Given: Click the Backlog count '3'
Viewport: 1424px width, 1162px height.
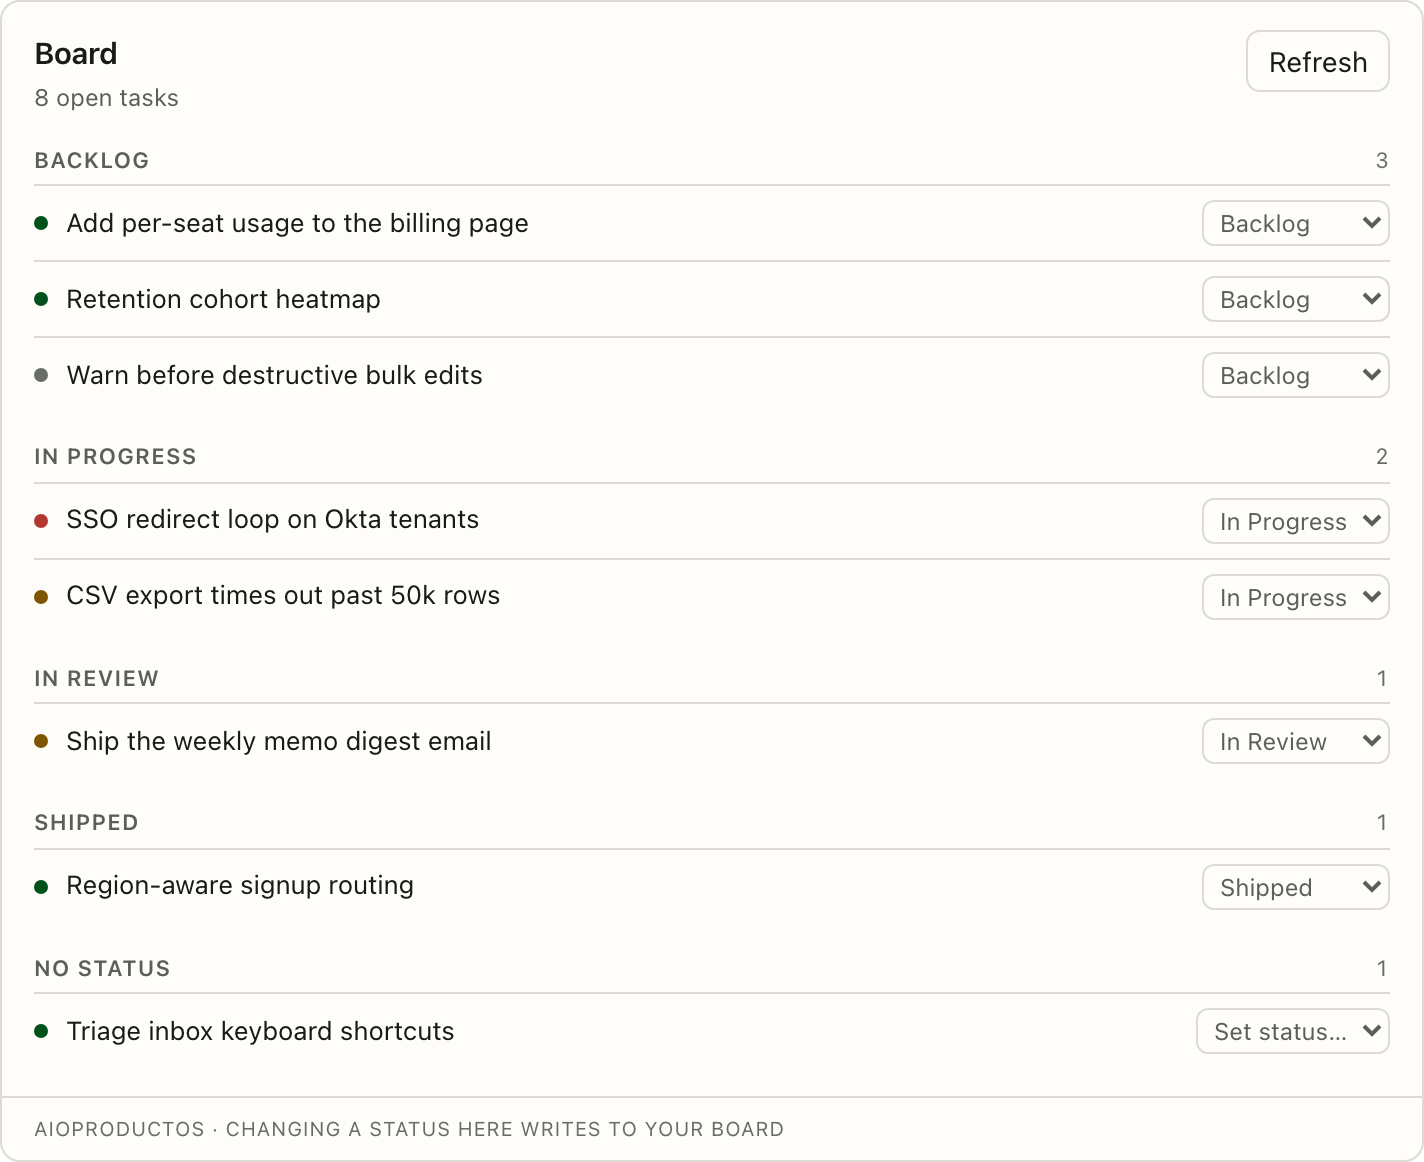Looking at the screenshot, I should point(1382,160).
